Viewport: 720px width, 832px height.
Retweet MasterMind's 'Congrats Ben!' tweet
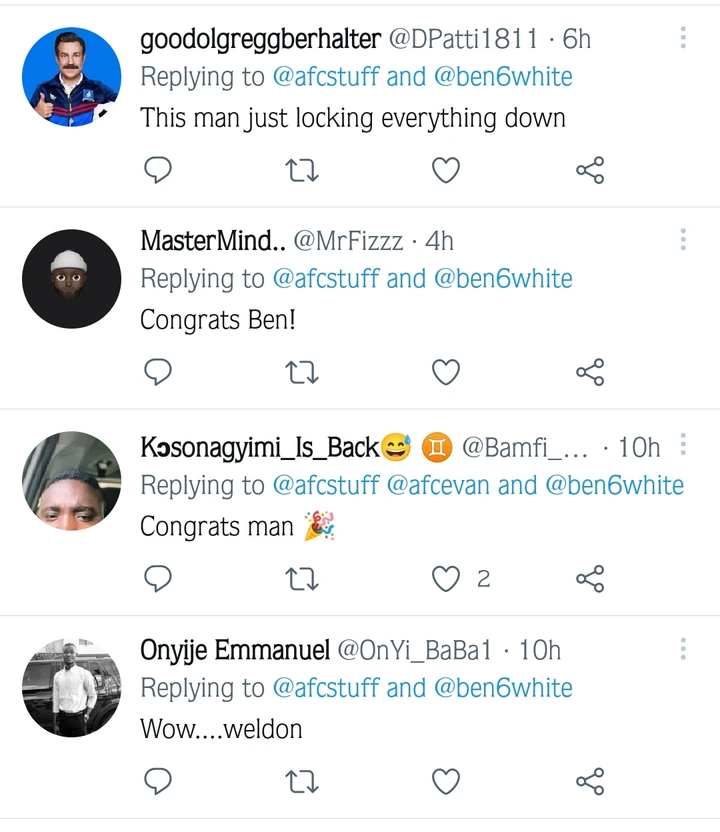click(x=302, y=373)
